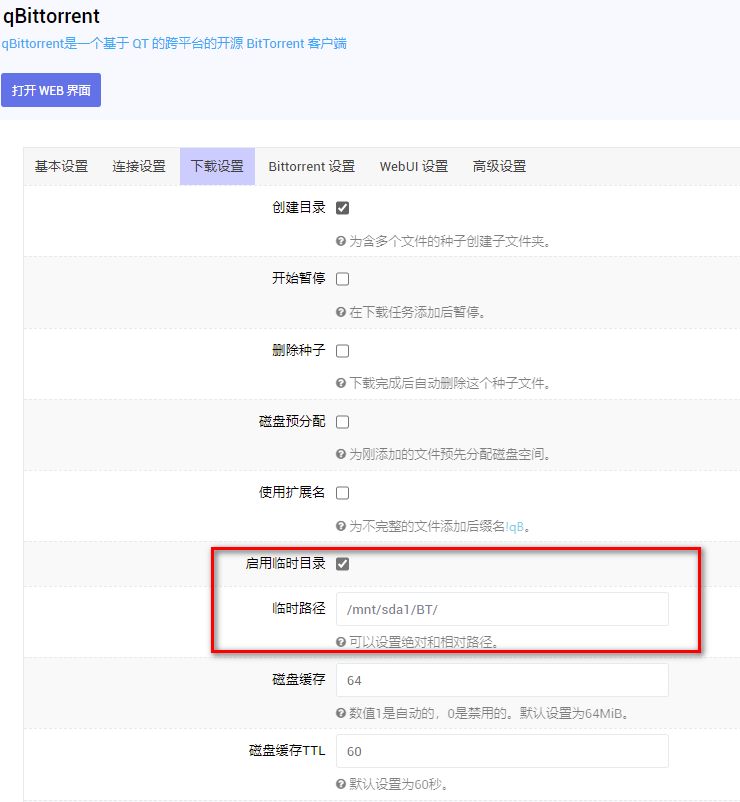
Task: Click help icon beside 为刚添加的文件预先分配磁盘空间
Action: (x=341, y=454)
